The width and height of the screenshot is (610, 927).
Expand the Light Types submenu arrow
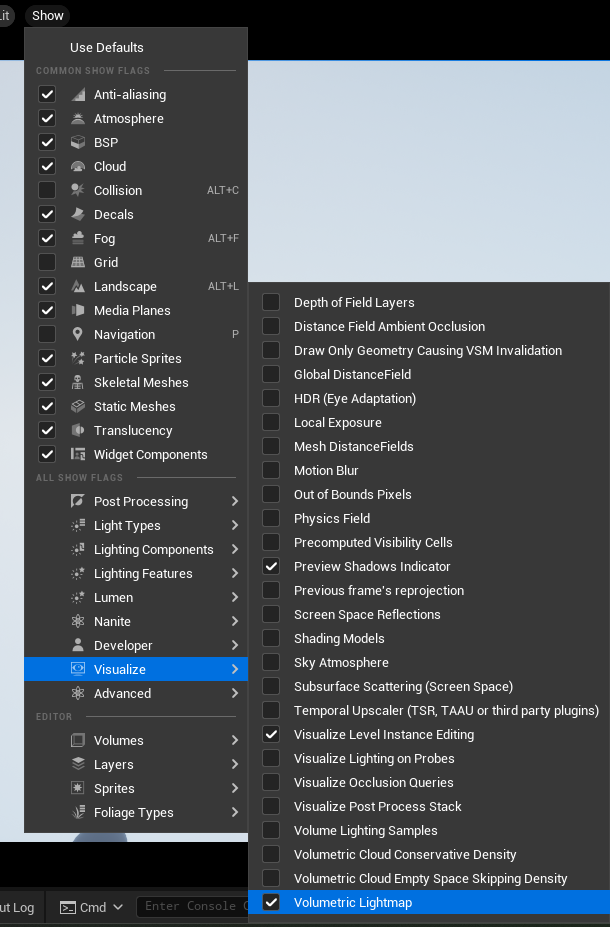[235, 526]
